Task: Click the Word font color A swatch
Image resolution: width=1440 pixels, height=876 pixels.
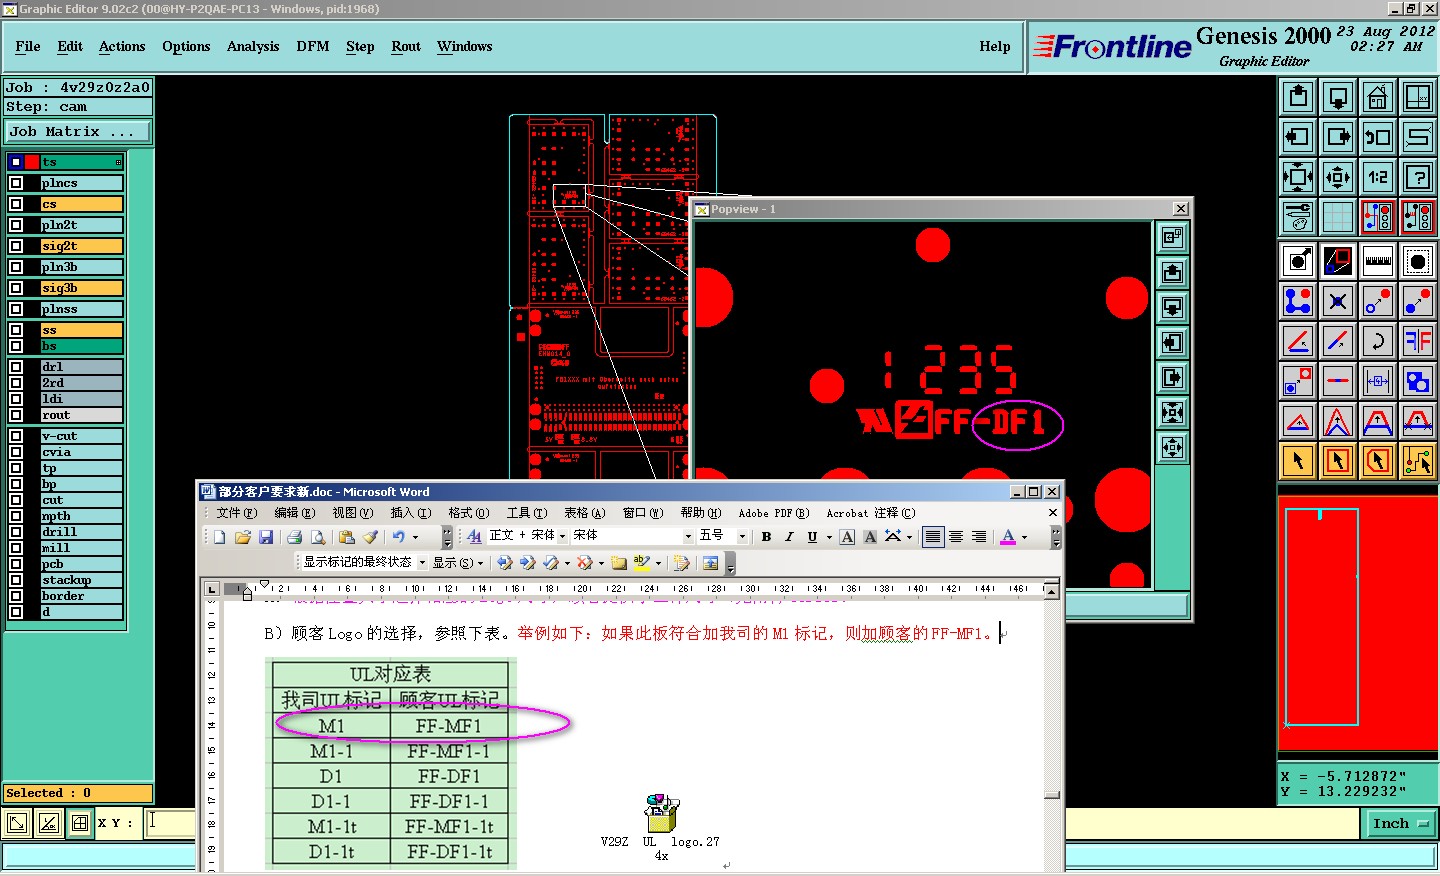Action: coord(1008,537)
